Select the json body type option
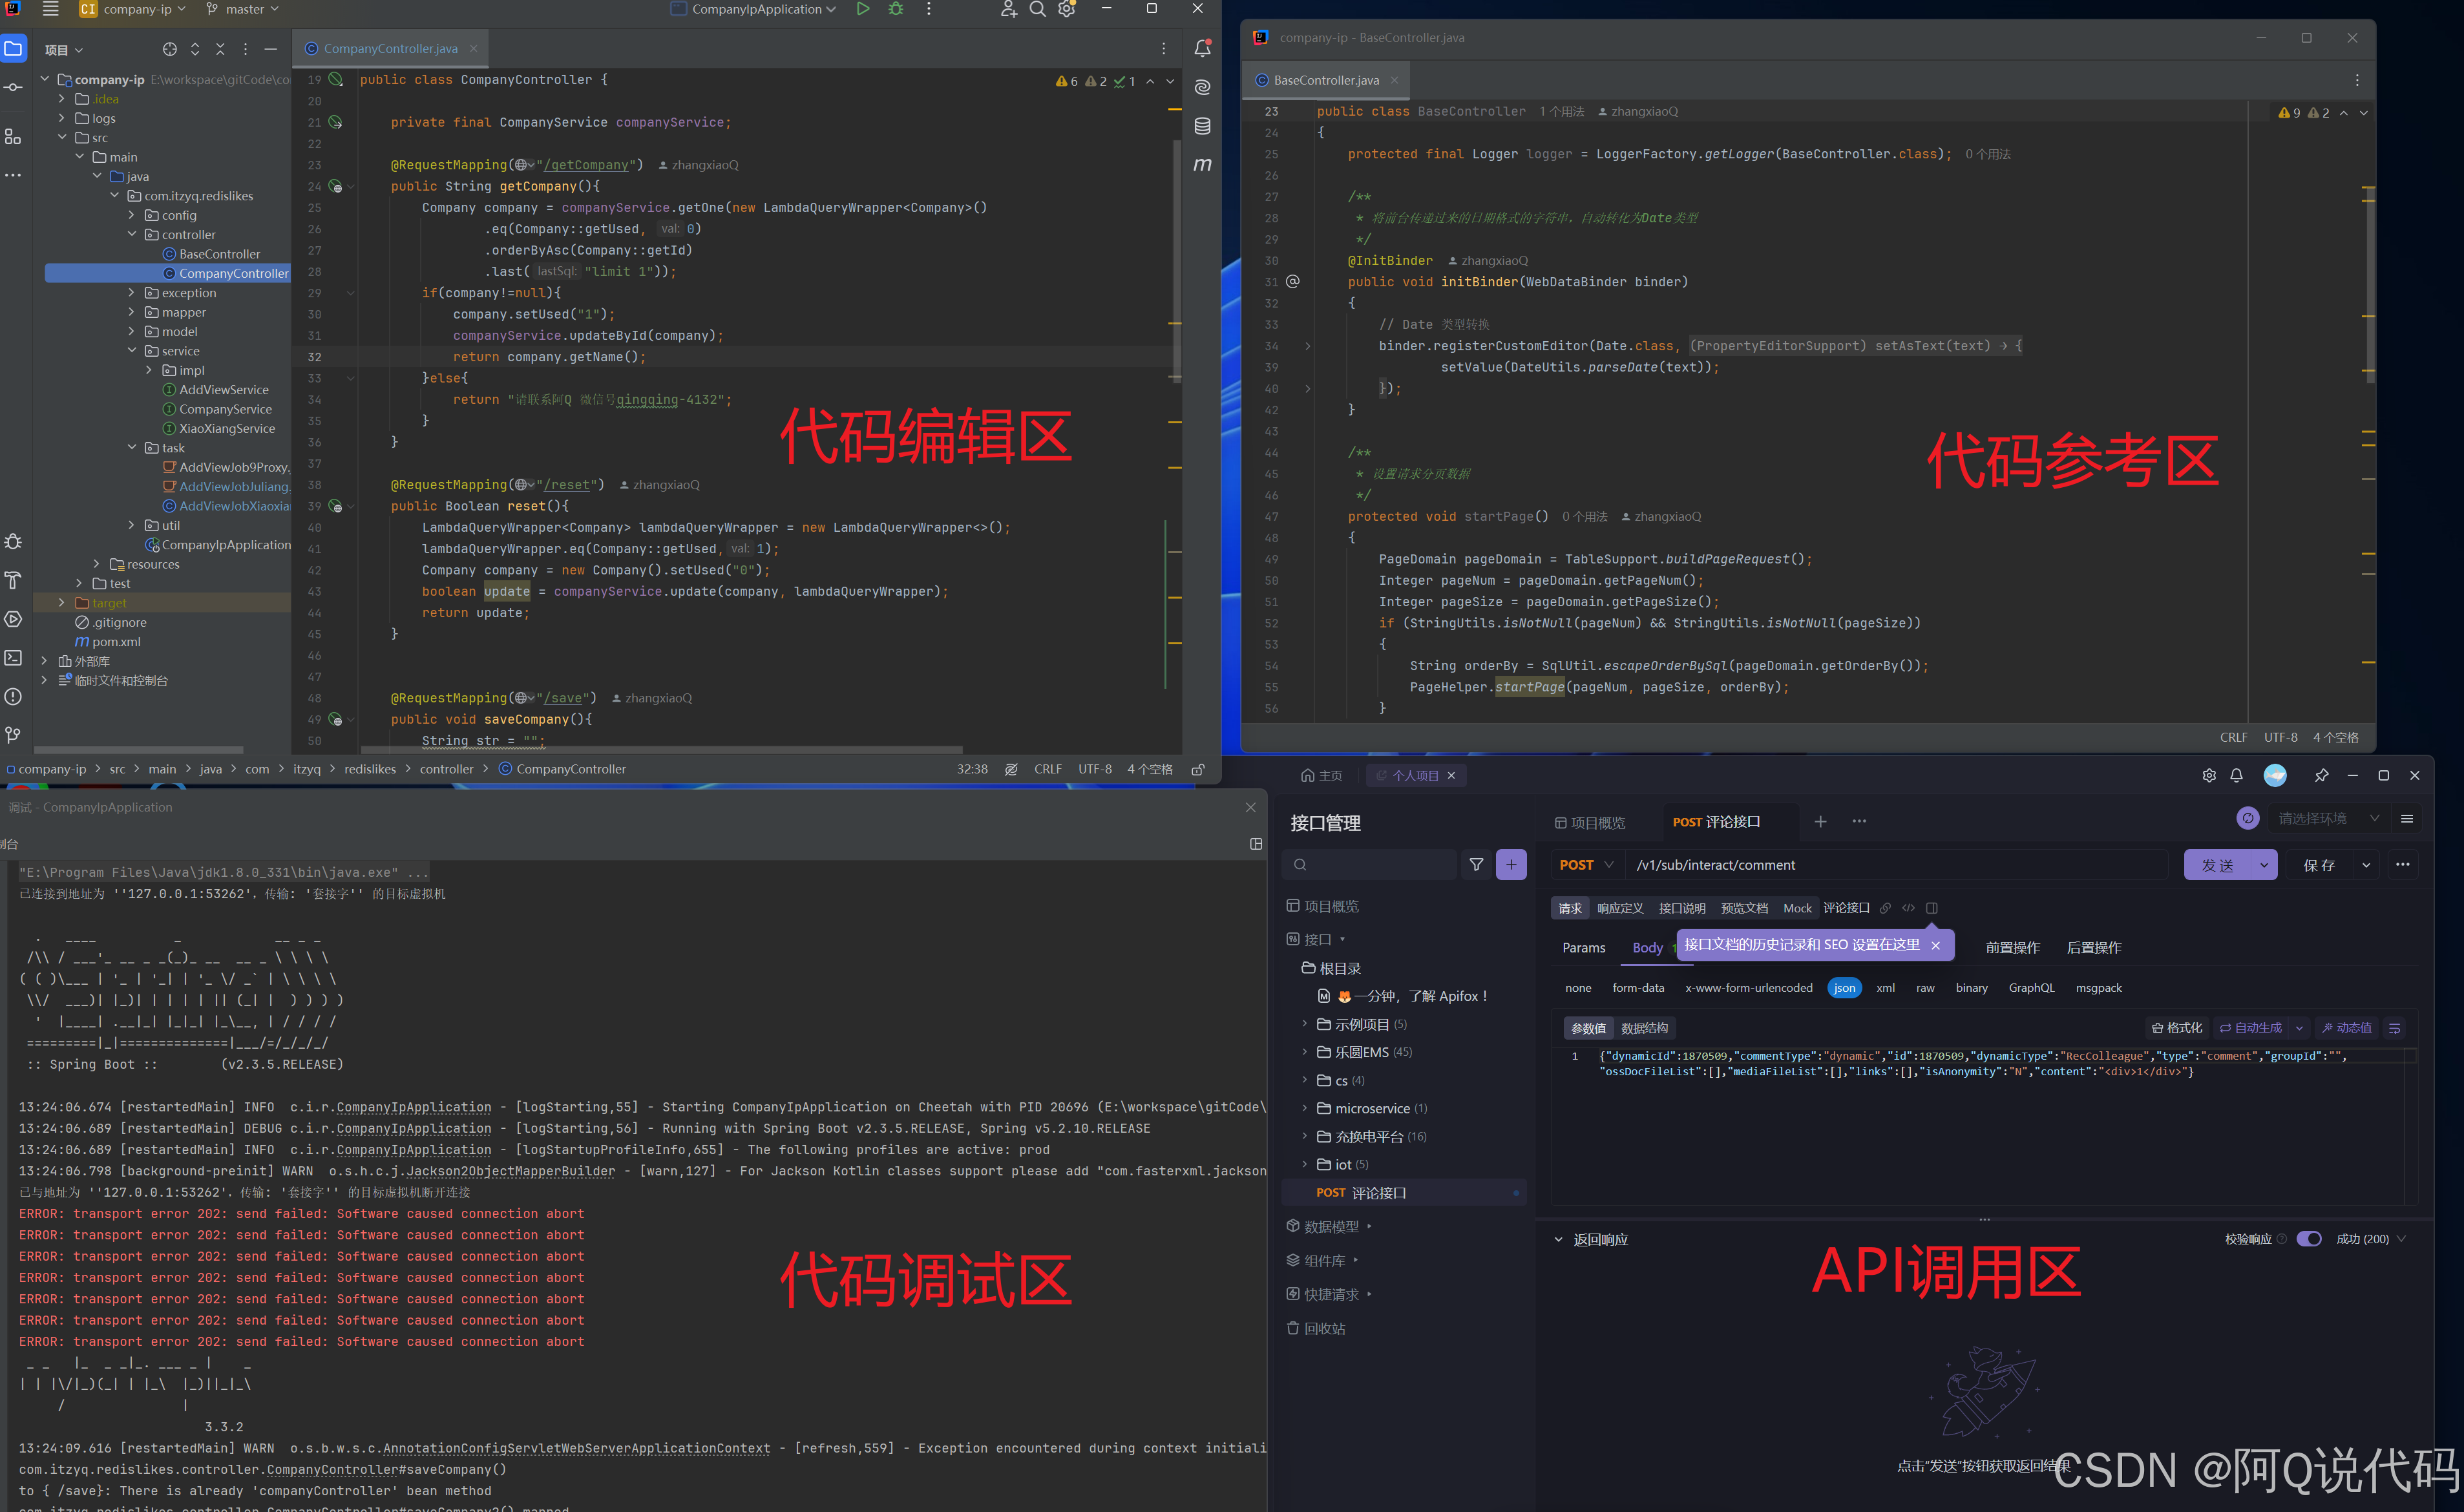Viewport: 2464px width, 1512px height. coord(1844,988)
